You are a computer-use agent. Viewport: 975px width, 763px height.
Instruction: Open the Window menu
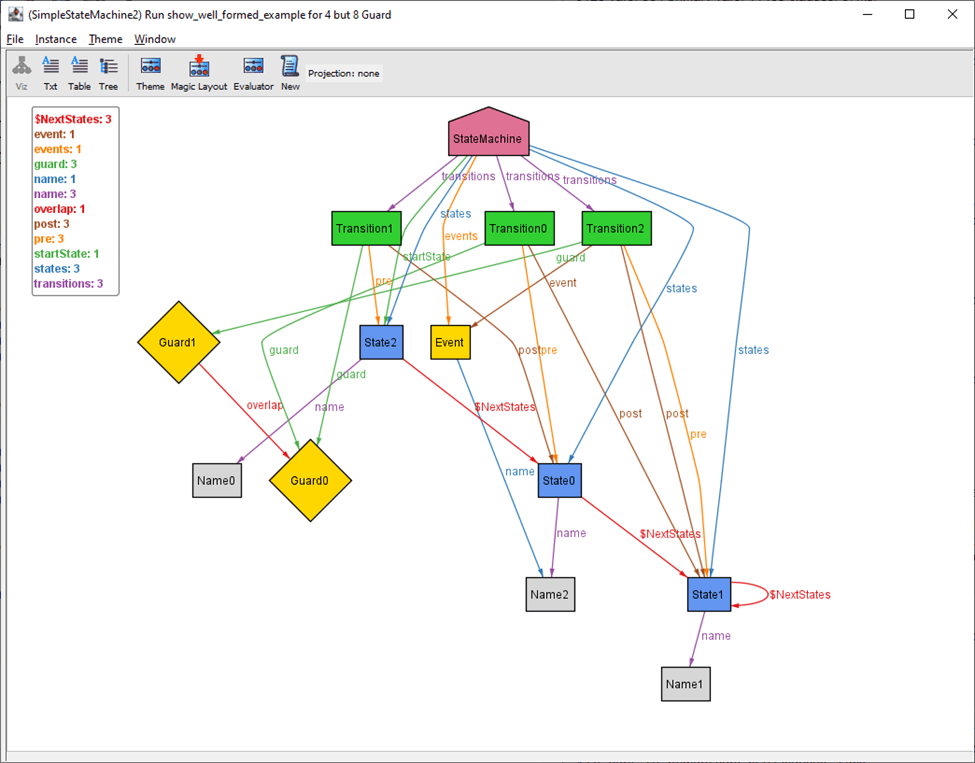coord(155,39)
